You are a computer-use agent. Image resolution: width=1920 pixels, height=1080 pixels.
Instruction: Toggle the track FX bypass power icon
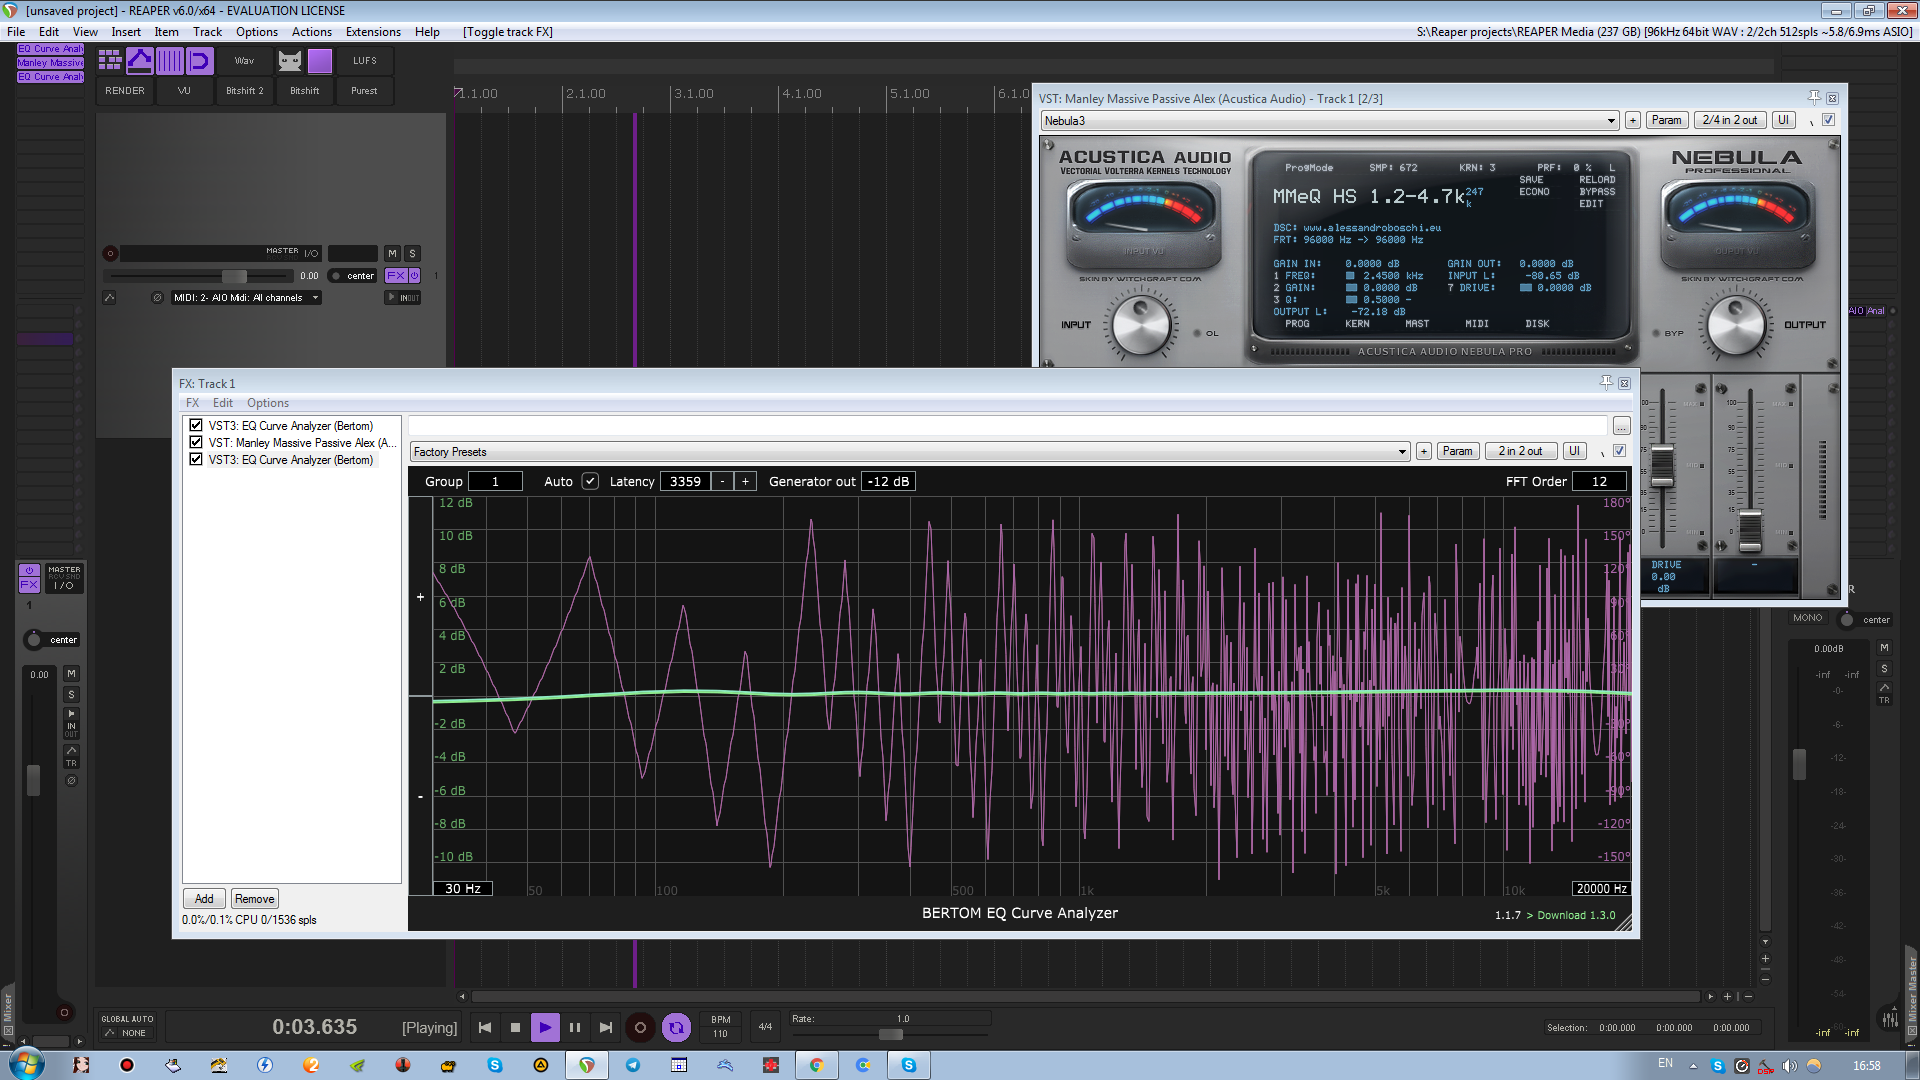point(415,276)
